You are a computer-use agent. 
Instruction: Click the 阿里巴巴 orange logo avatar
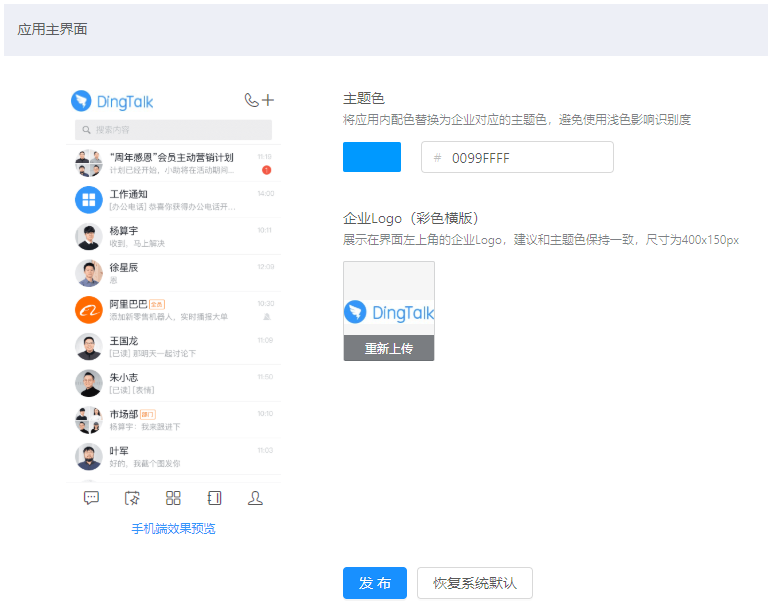(89, 310)
